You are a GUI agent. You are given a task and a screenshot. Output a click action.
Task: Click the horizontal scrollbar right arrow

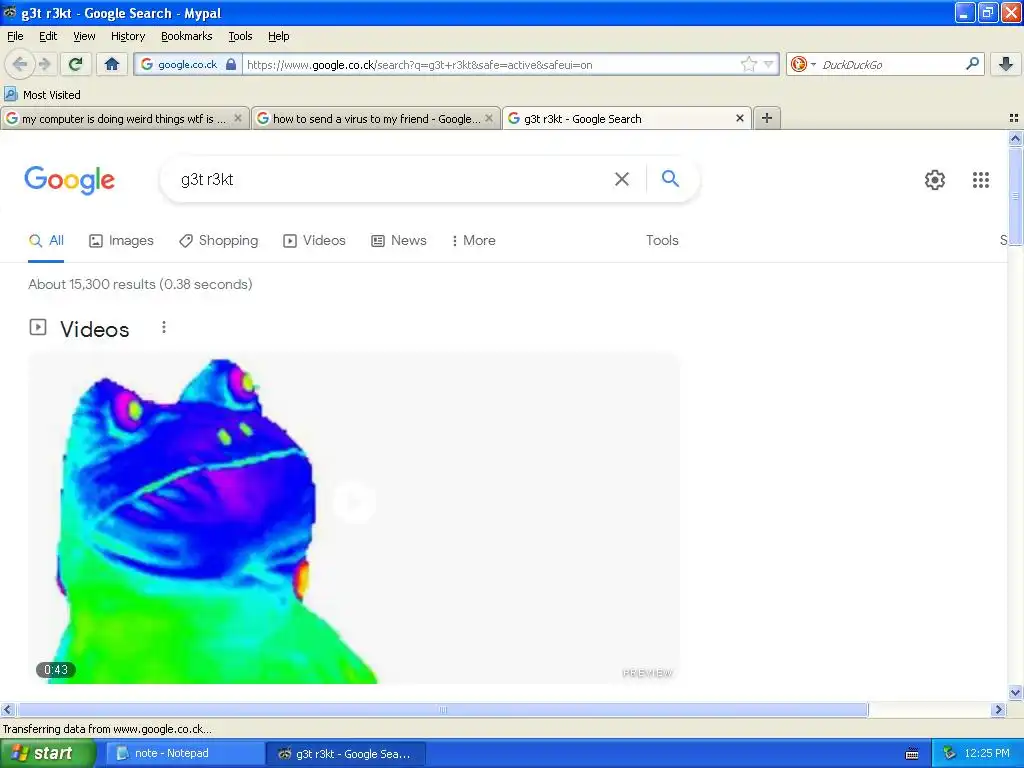click(x=998, y=709)
